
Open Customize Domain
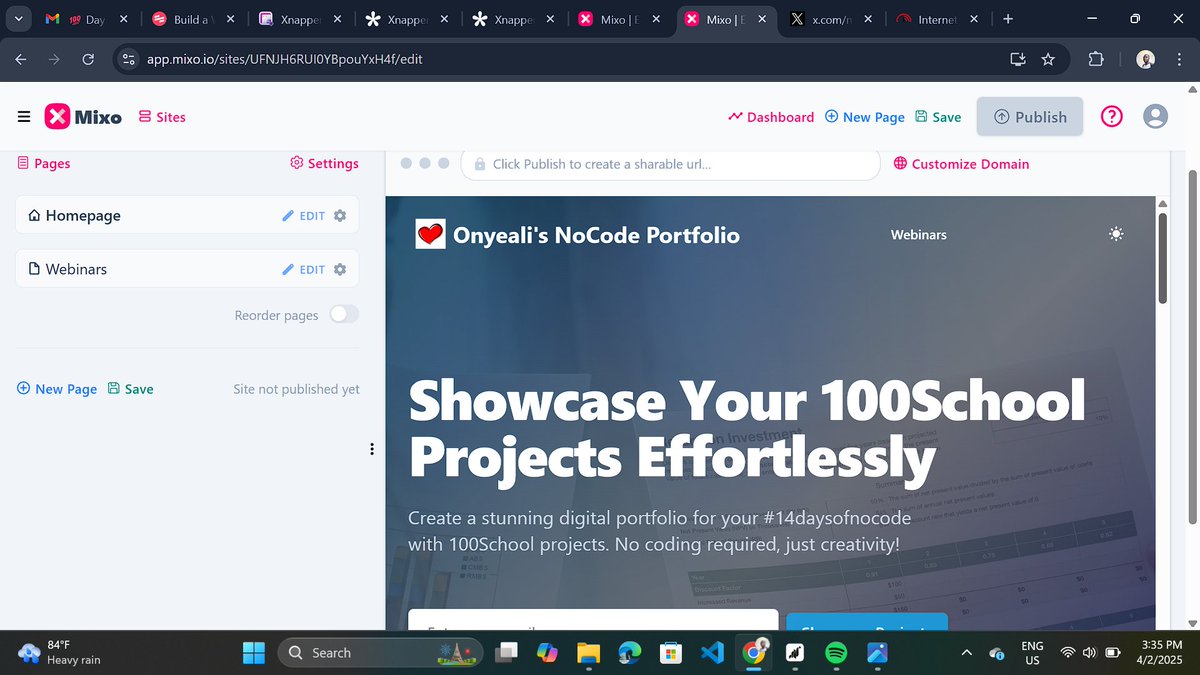pos(961,164)
